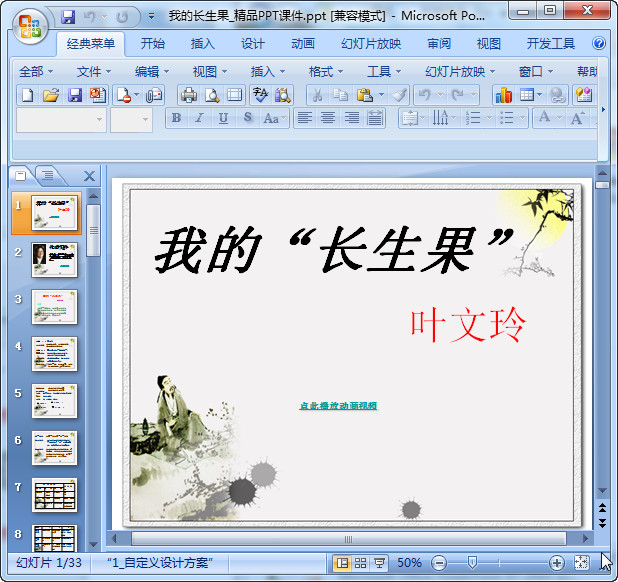Open the 文件 classic menu
Viewport: 618px width, 582px height.
[x=94, y=72]
